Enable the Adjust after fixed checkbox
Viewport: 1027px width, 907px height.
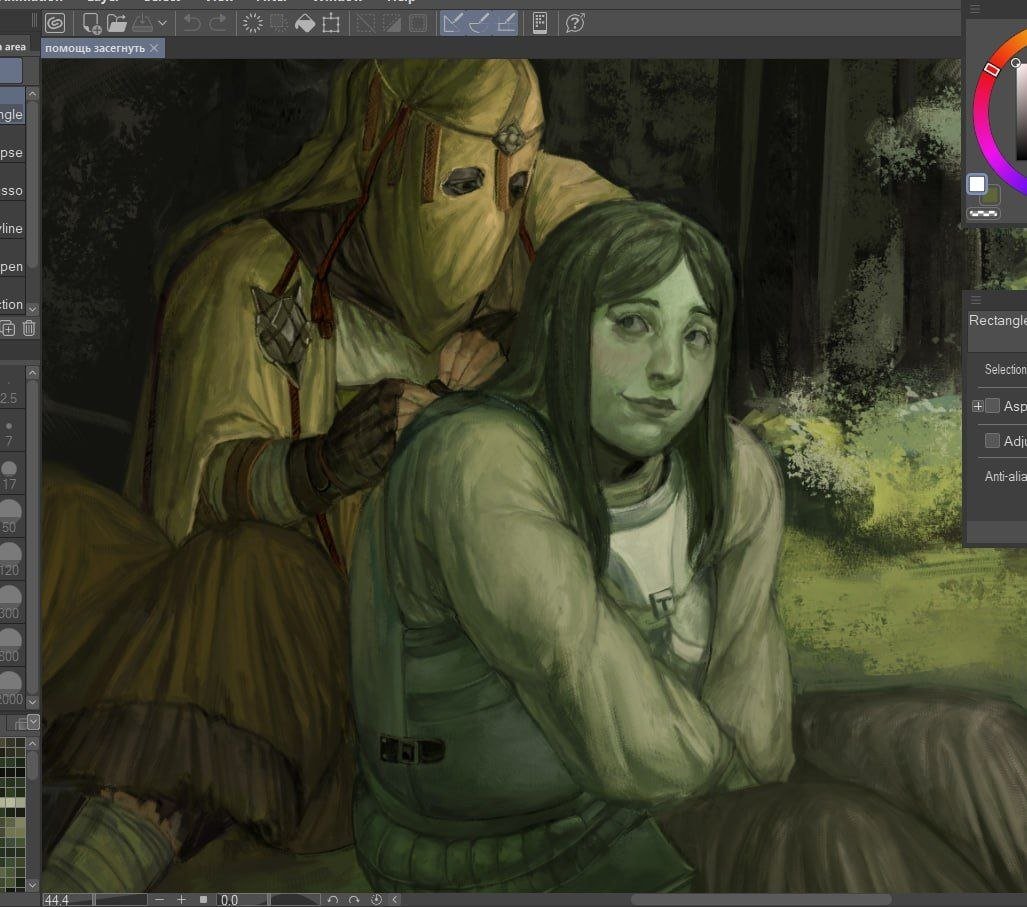[992, 441]
